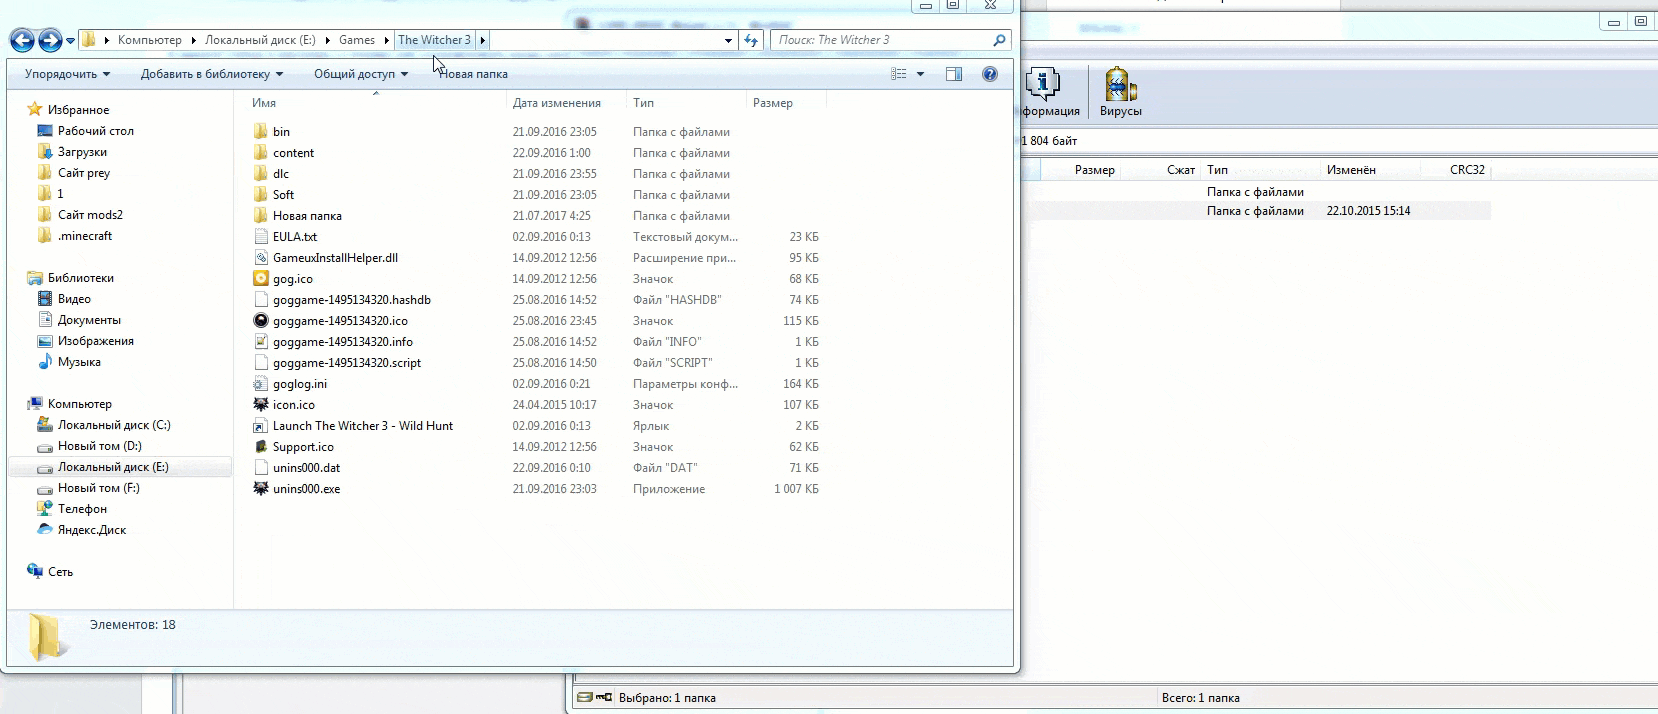Open the Launch The Witcher 3 shortcut

(362, 426)
